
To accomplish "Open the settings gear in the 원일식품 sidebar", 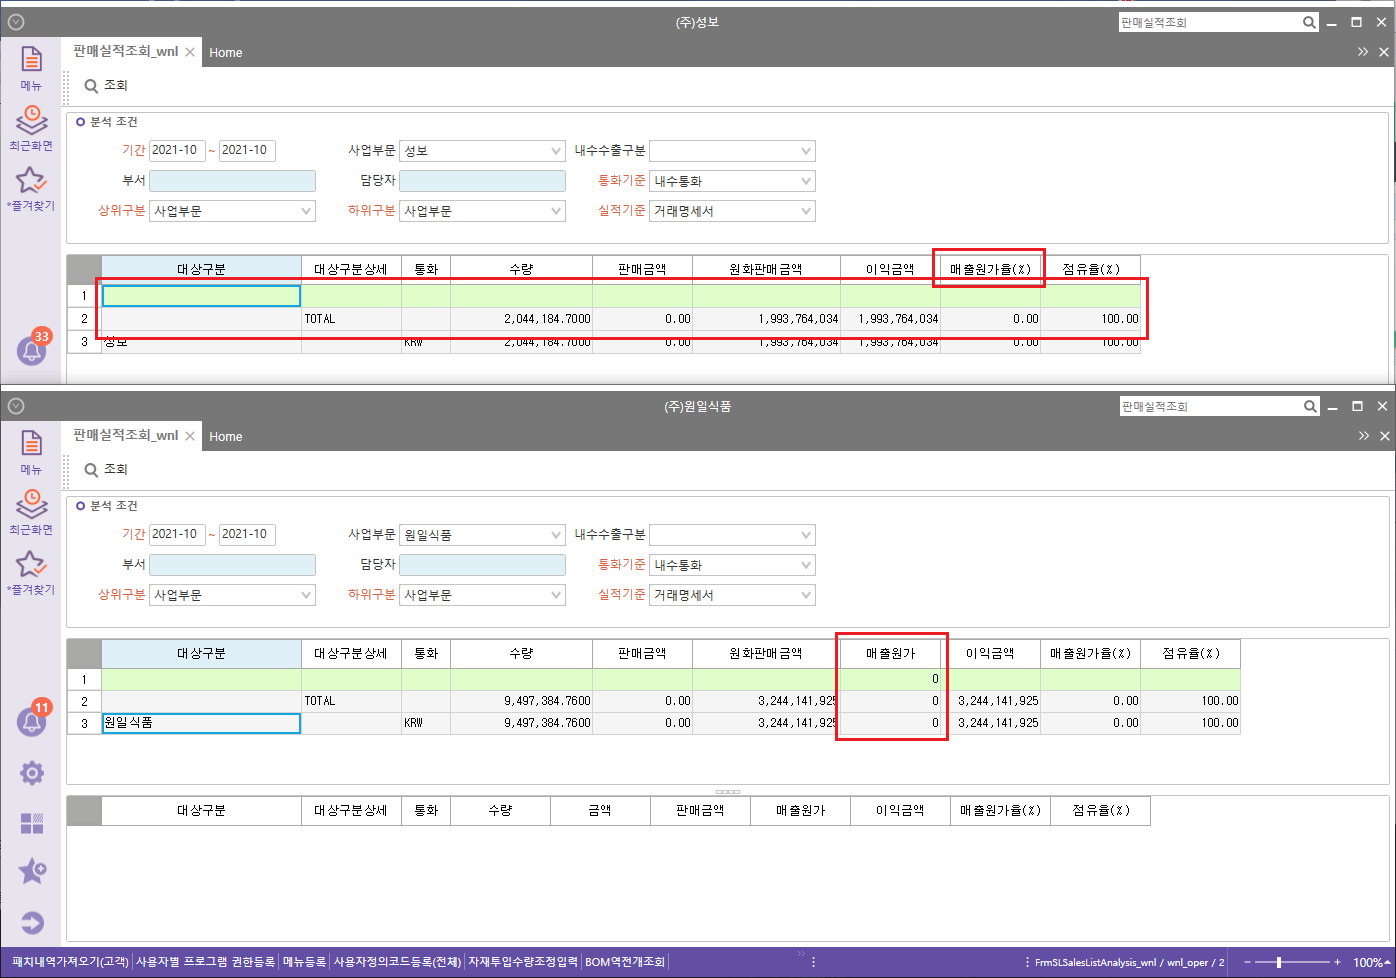I will pos(32,772).
